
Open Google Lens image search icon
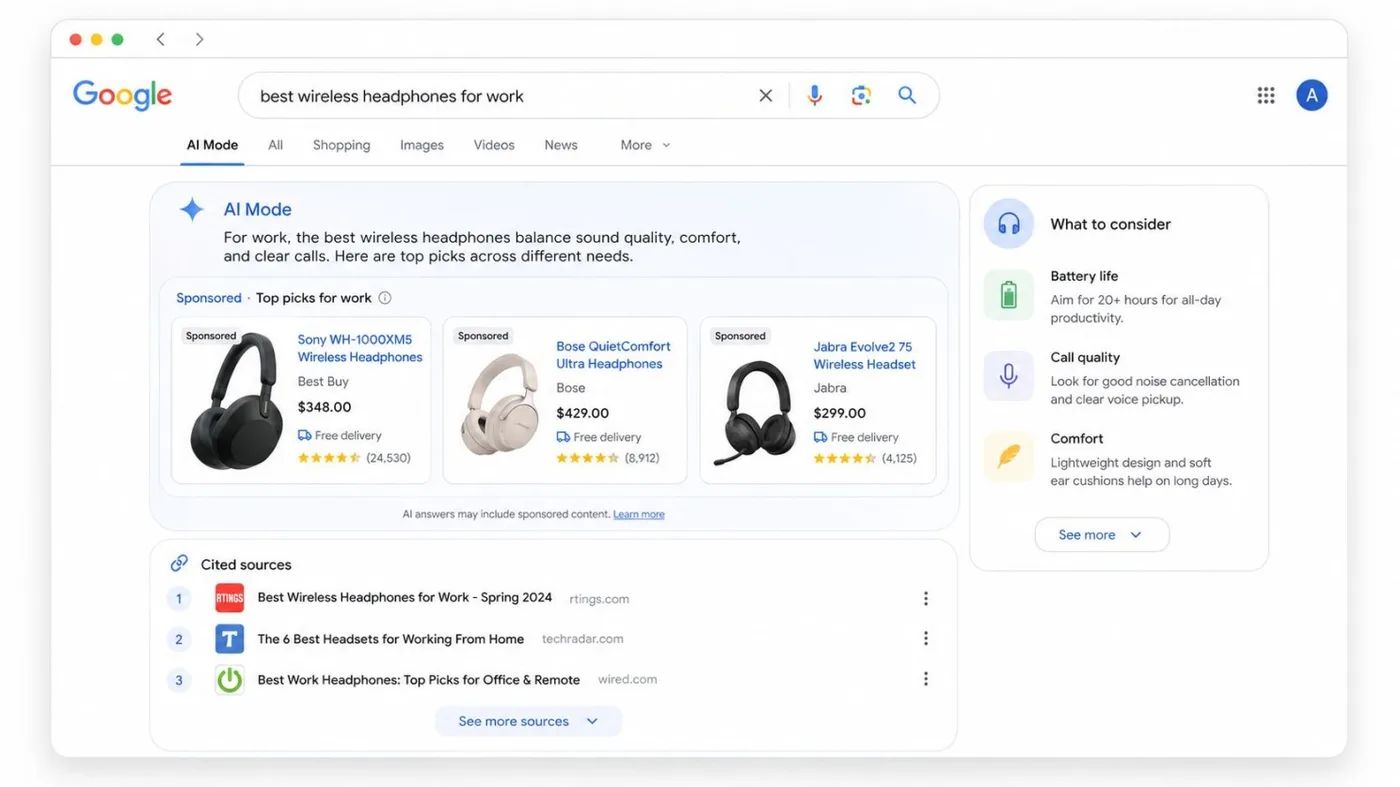(861, 96)
